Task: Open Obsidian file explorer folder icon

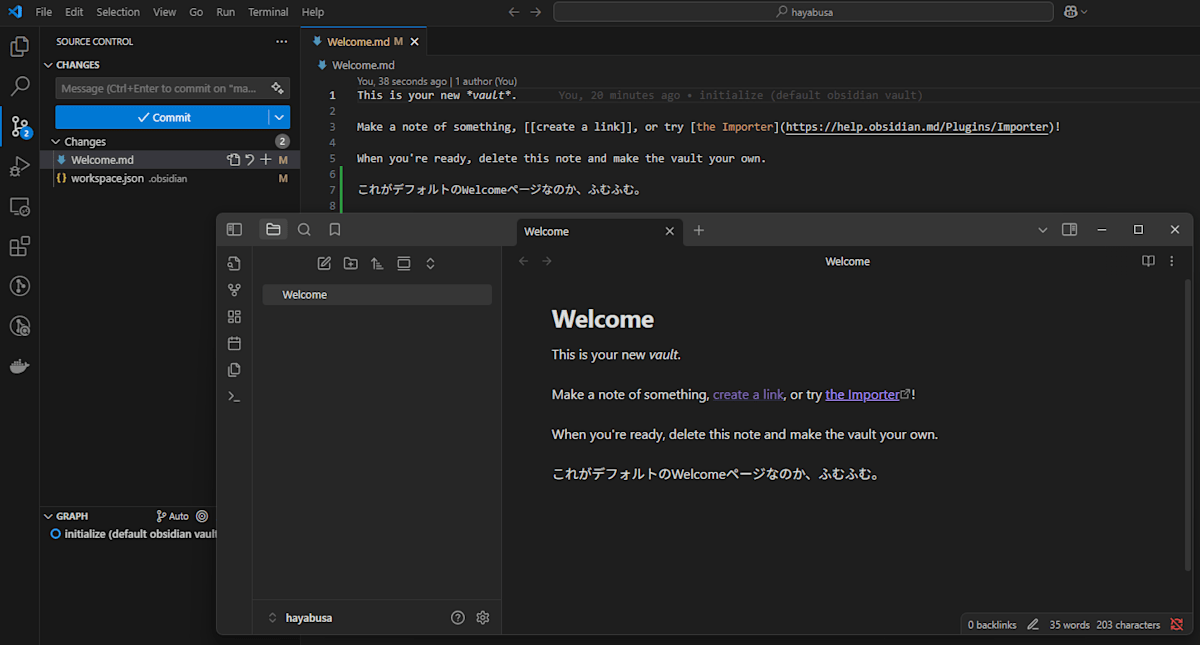Action: (273, 230)
